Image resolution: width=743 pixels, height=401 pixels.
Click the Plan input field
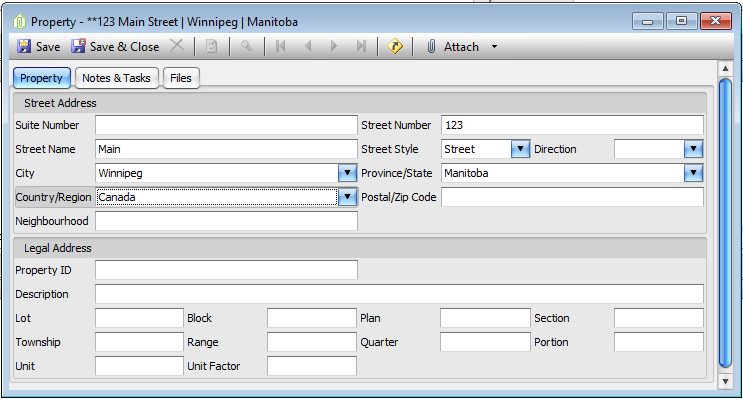(485, 318)
